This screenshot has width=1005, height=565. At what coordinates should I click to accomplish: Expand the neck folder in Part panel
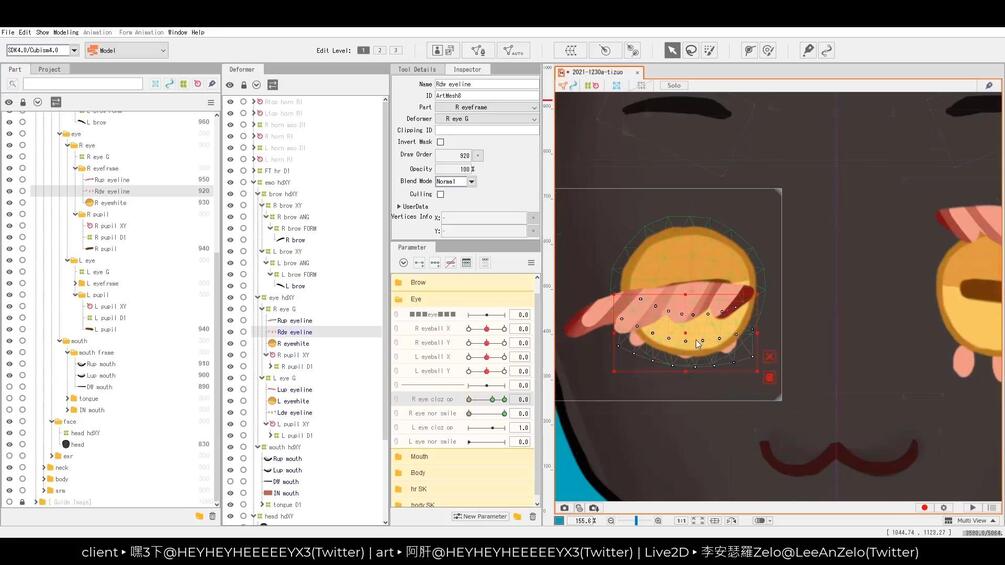[44, 468]
